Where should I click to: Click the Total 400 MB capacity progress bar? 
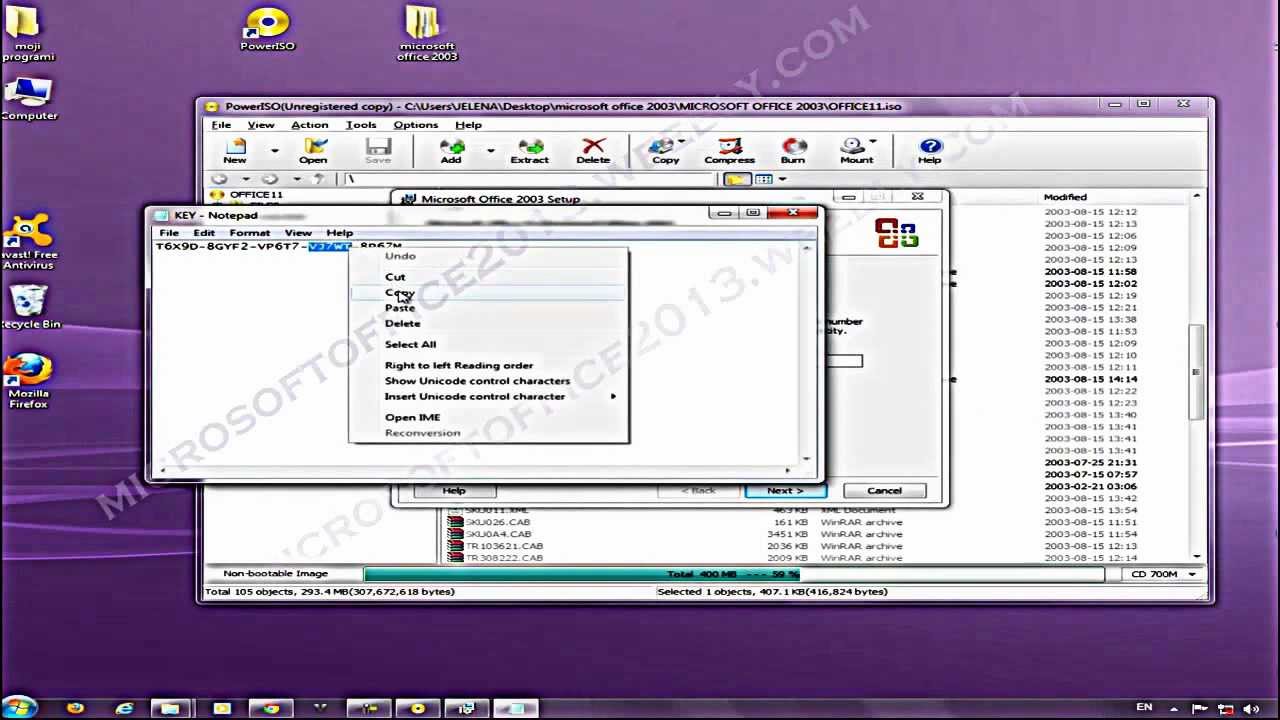(734, 574)
